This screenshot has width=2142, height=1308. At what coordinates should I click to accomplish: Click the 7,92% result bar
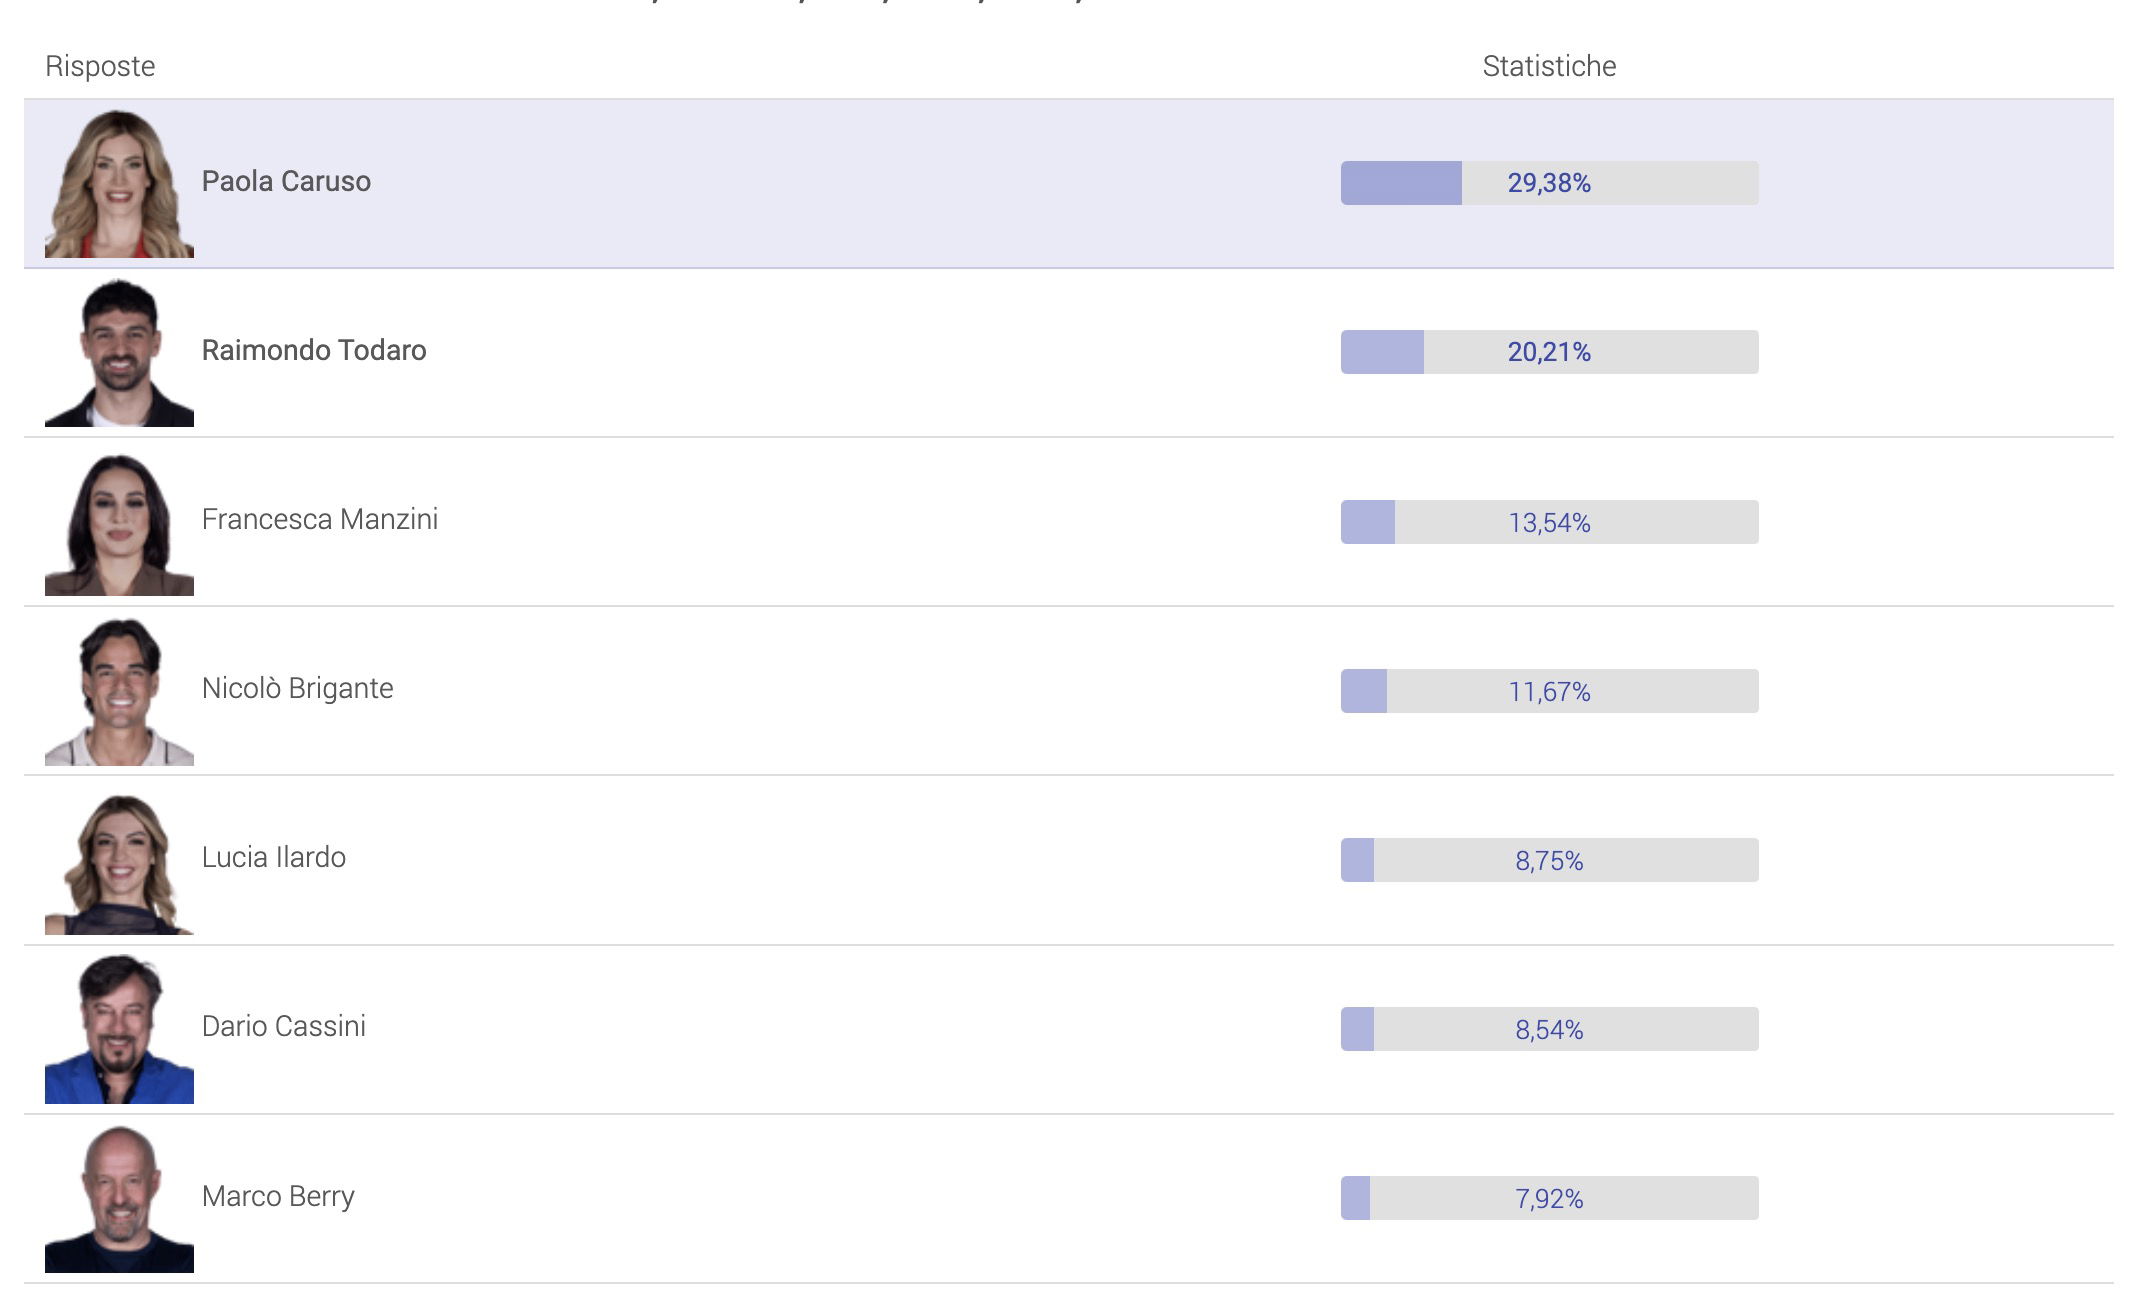coord(1549,1198)
